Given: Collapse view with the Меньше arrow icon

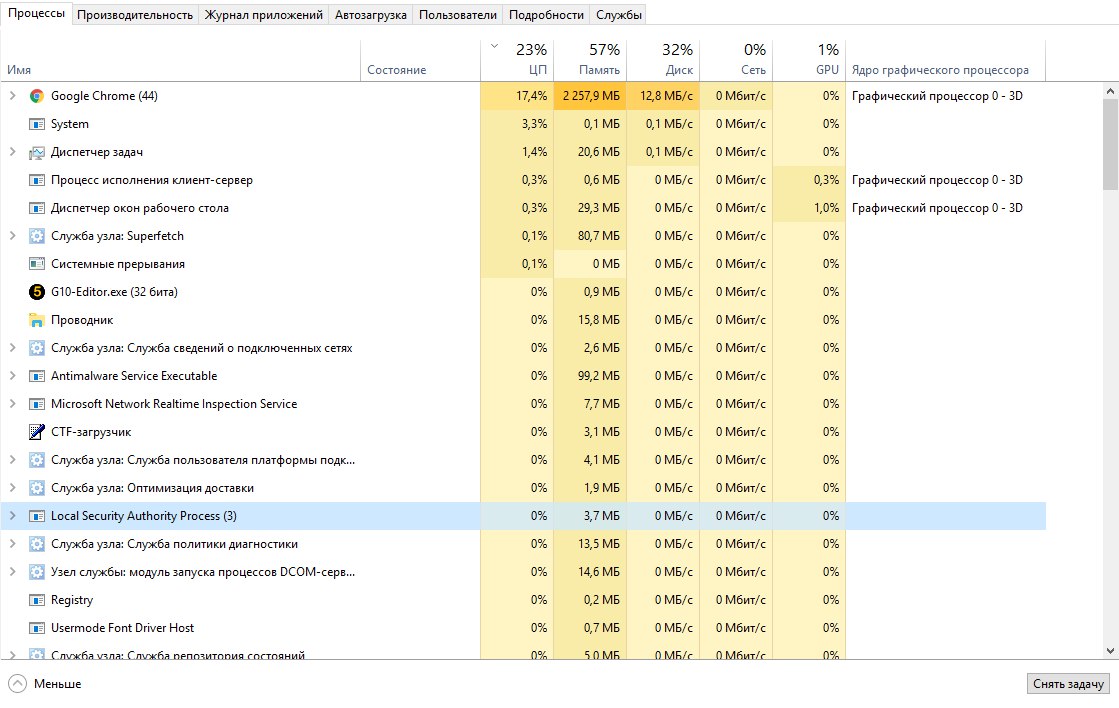Looking at the screenshot, I should pyautogui.click(x=18, y=684).
